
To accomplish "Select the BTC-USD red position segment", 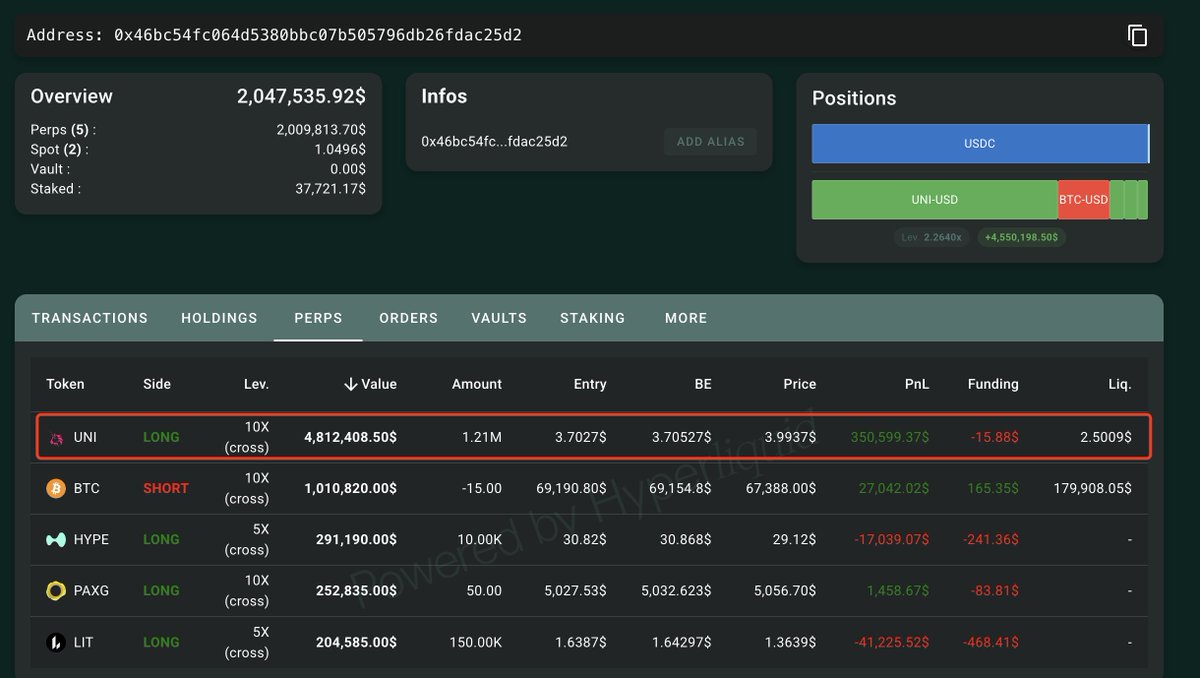I will (1084, 199).
